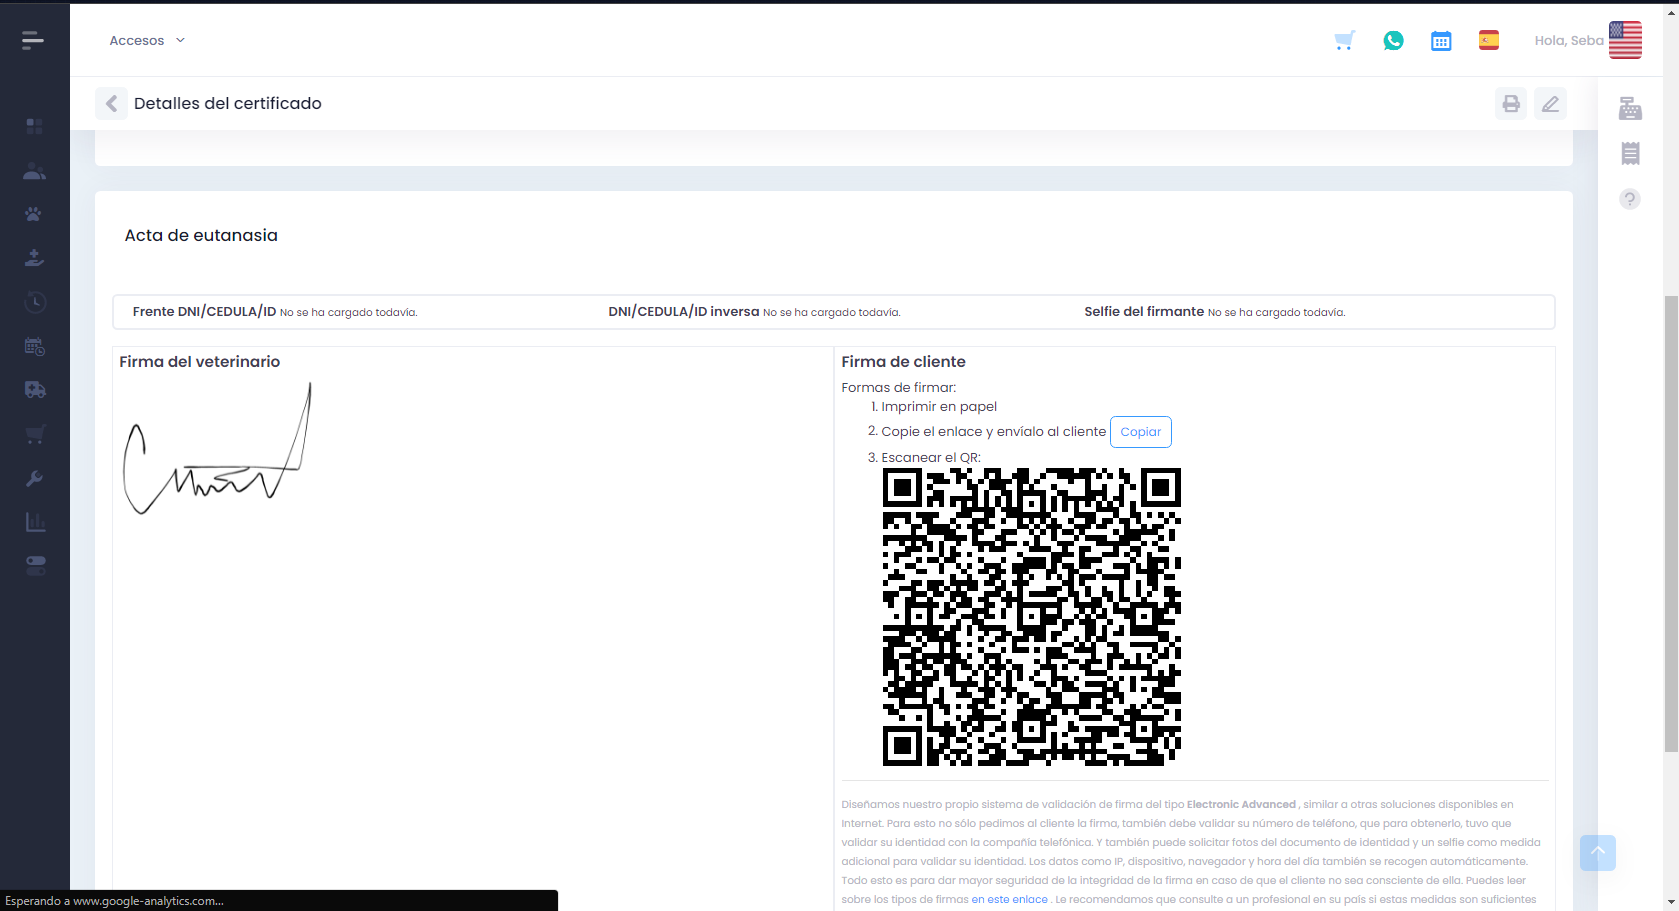This screenshot has height=911, width=1679.
Task: Open the 'en este enlace' link
Action: click(x=1009, y=899)
